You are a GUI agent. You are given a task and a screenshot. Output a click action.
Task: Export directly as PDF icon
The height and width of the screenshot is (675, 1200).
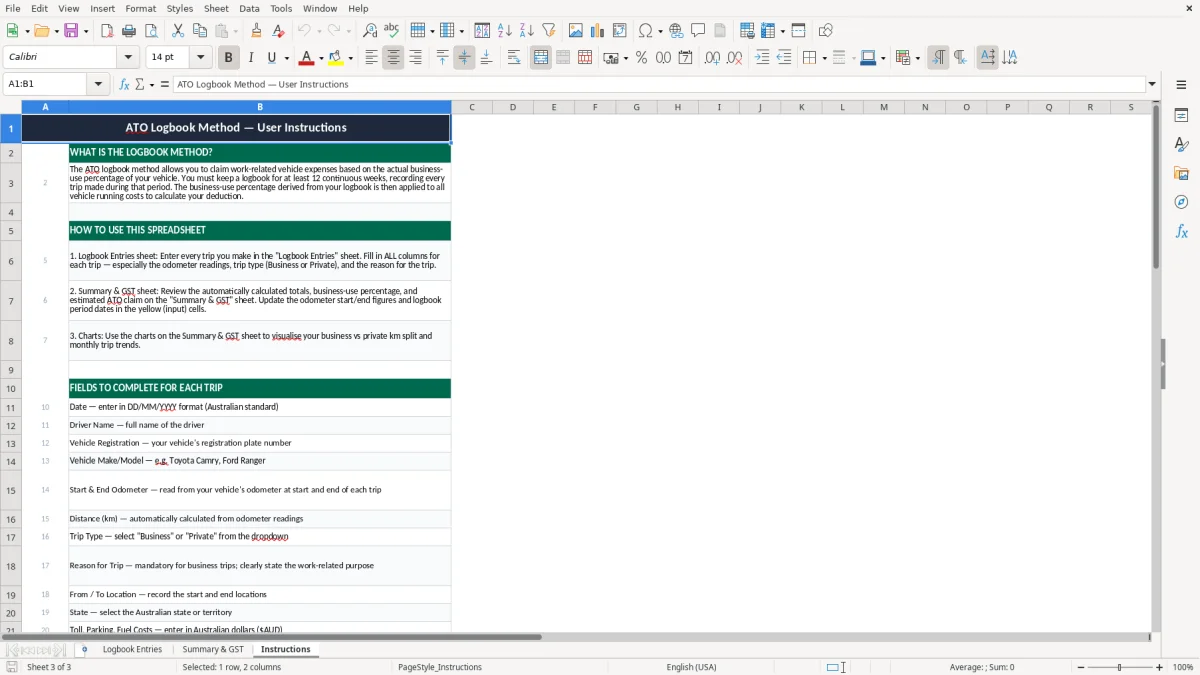[107, 31]
